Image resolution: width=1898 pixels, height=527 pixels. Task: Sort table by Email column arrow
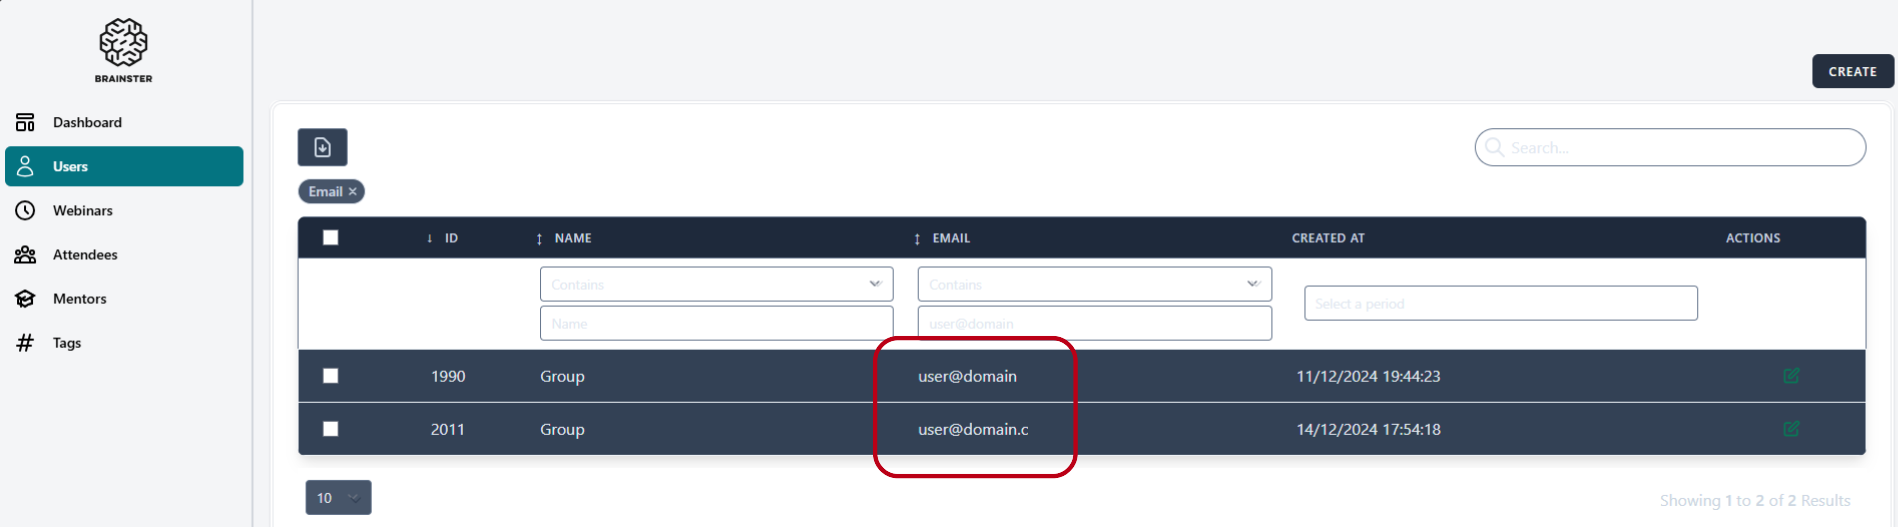(917, 238)
